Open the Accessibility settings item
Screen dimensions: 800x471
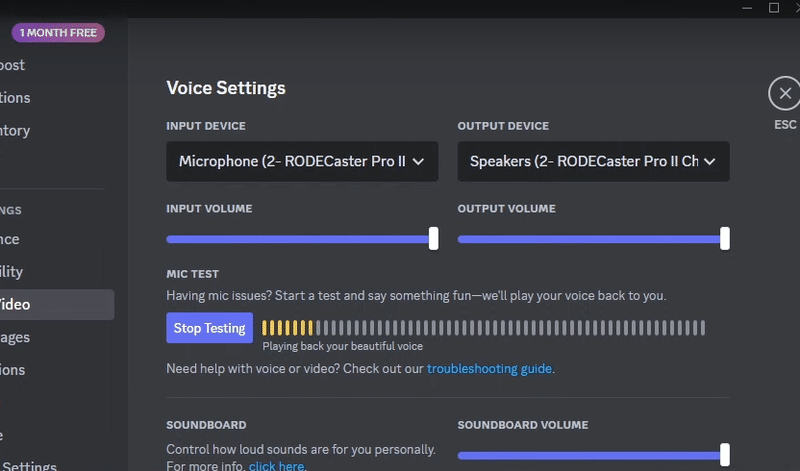click(x=14, y=272)
